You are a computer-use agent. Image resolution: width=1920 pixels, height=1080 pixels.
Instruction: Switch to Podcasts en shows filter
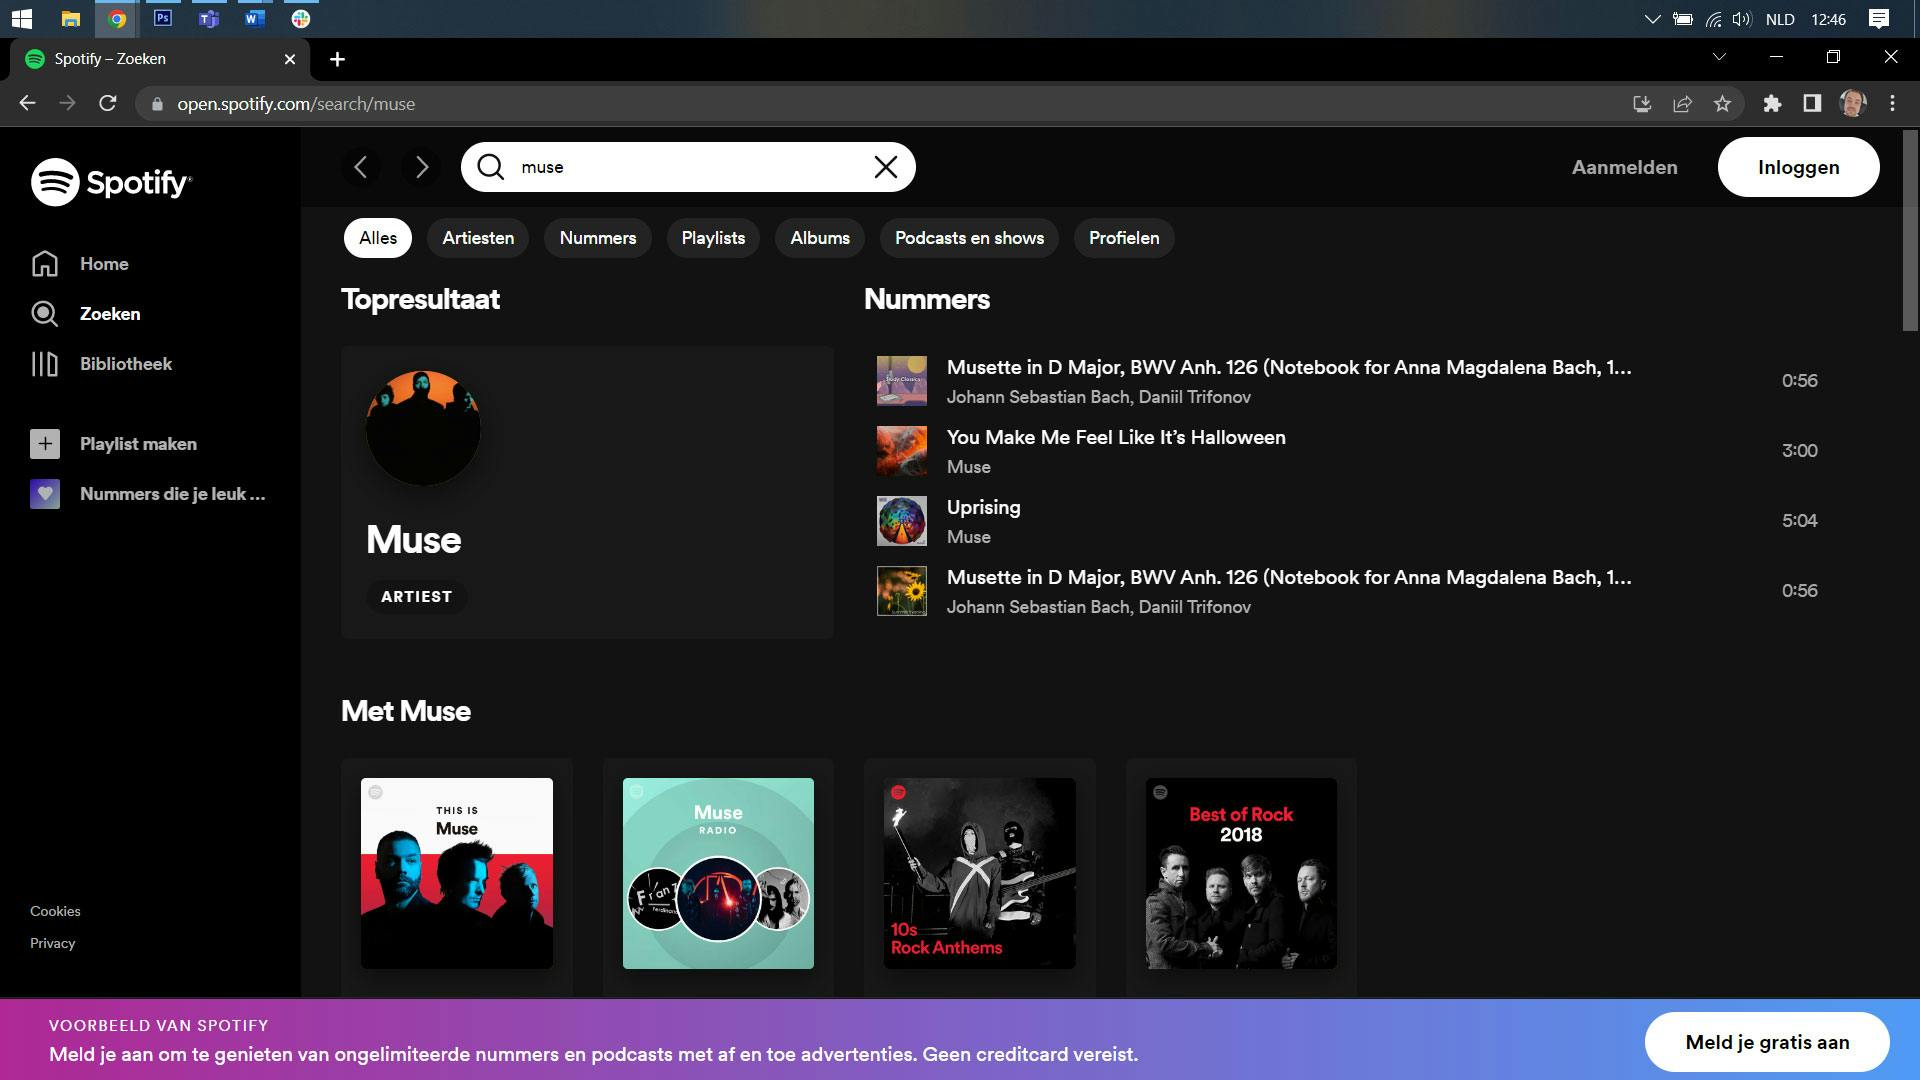[x=968, y=238]
